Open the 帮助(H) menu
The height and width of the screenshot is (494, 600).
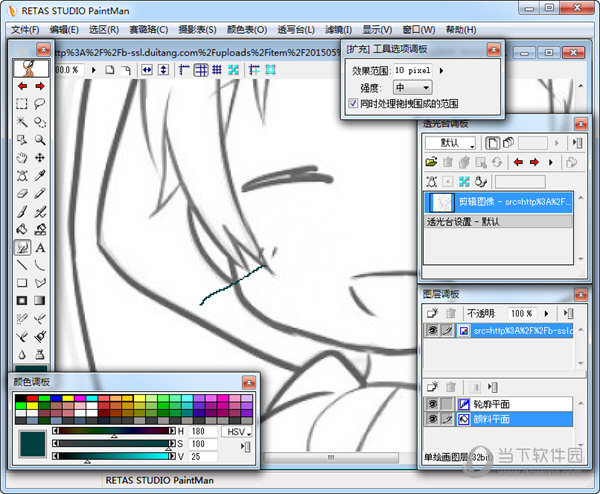461,29
